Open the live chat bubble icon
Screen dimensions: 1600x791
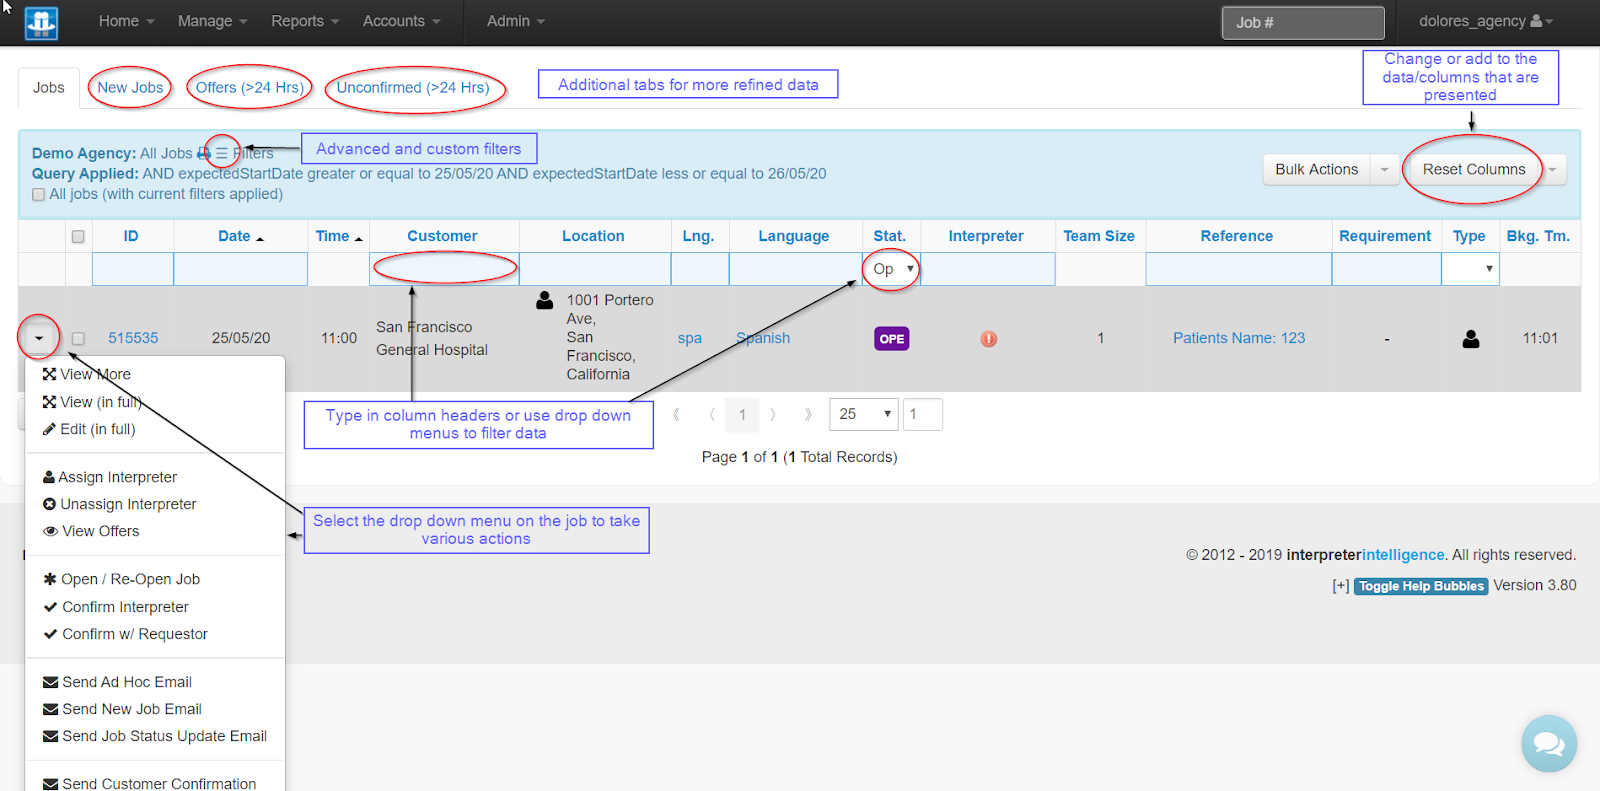1548,744
